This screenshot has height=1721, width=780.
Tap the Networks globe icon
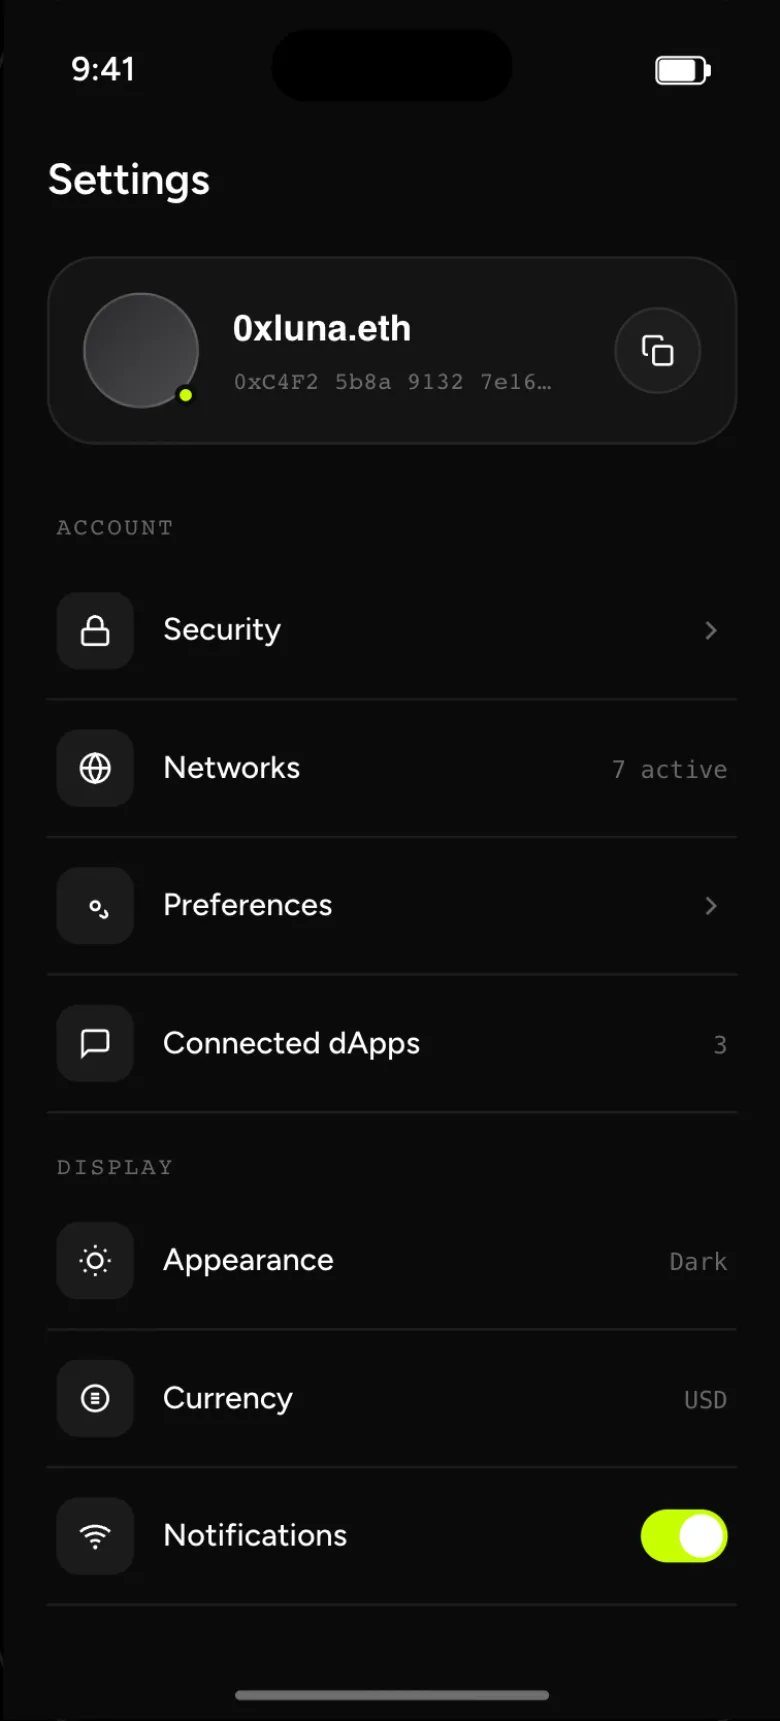95,768
